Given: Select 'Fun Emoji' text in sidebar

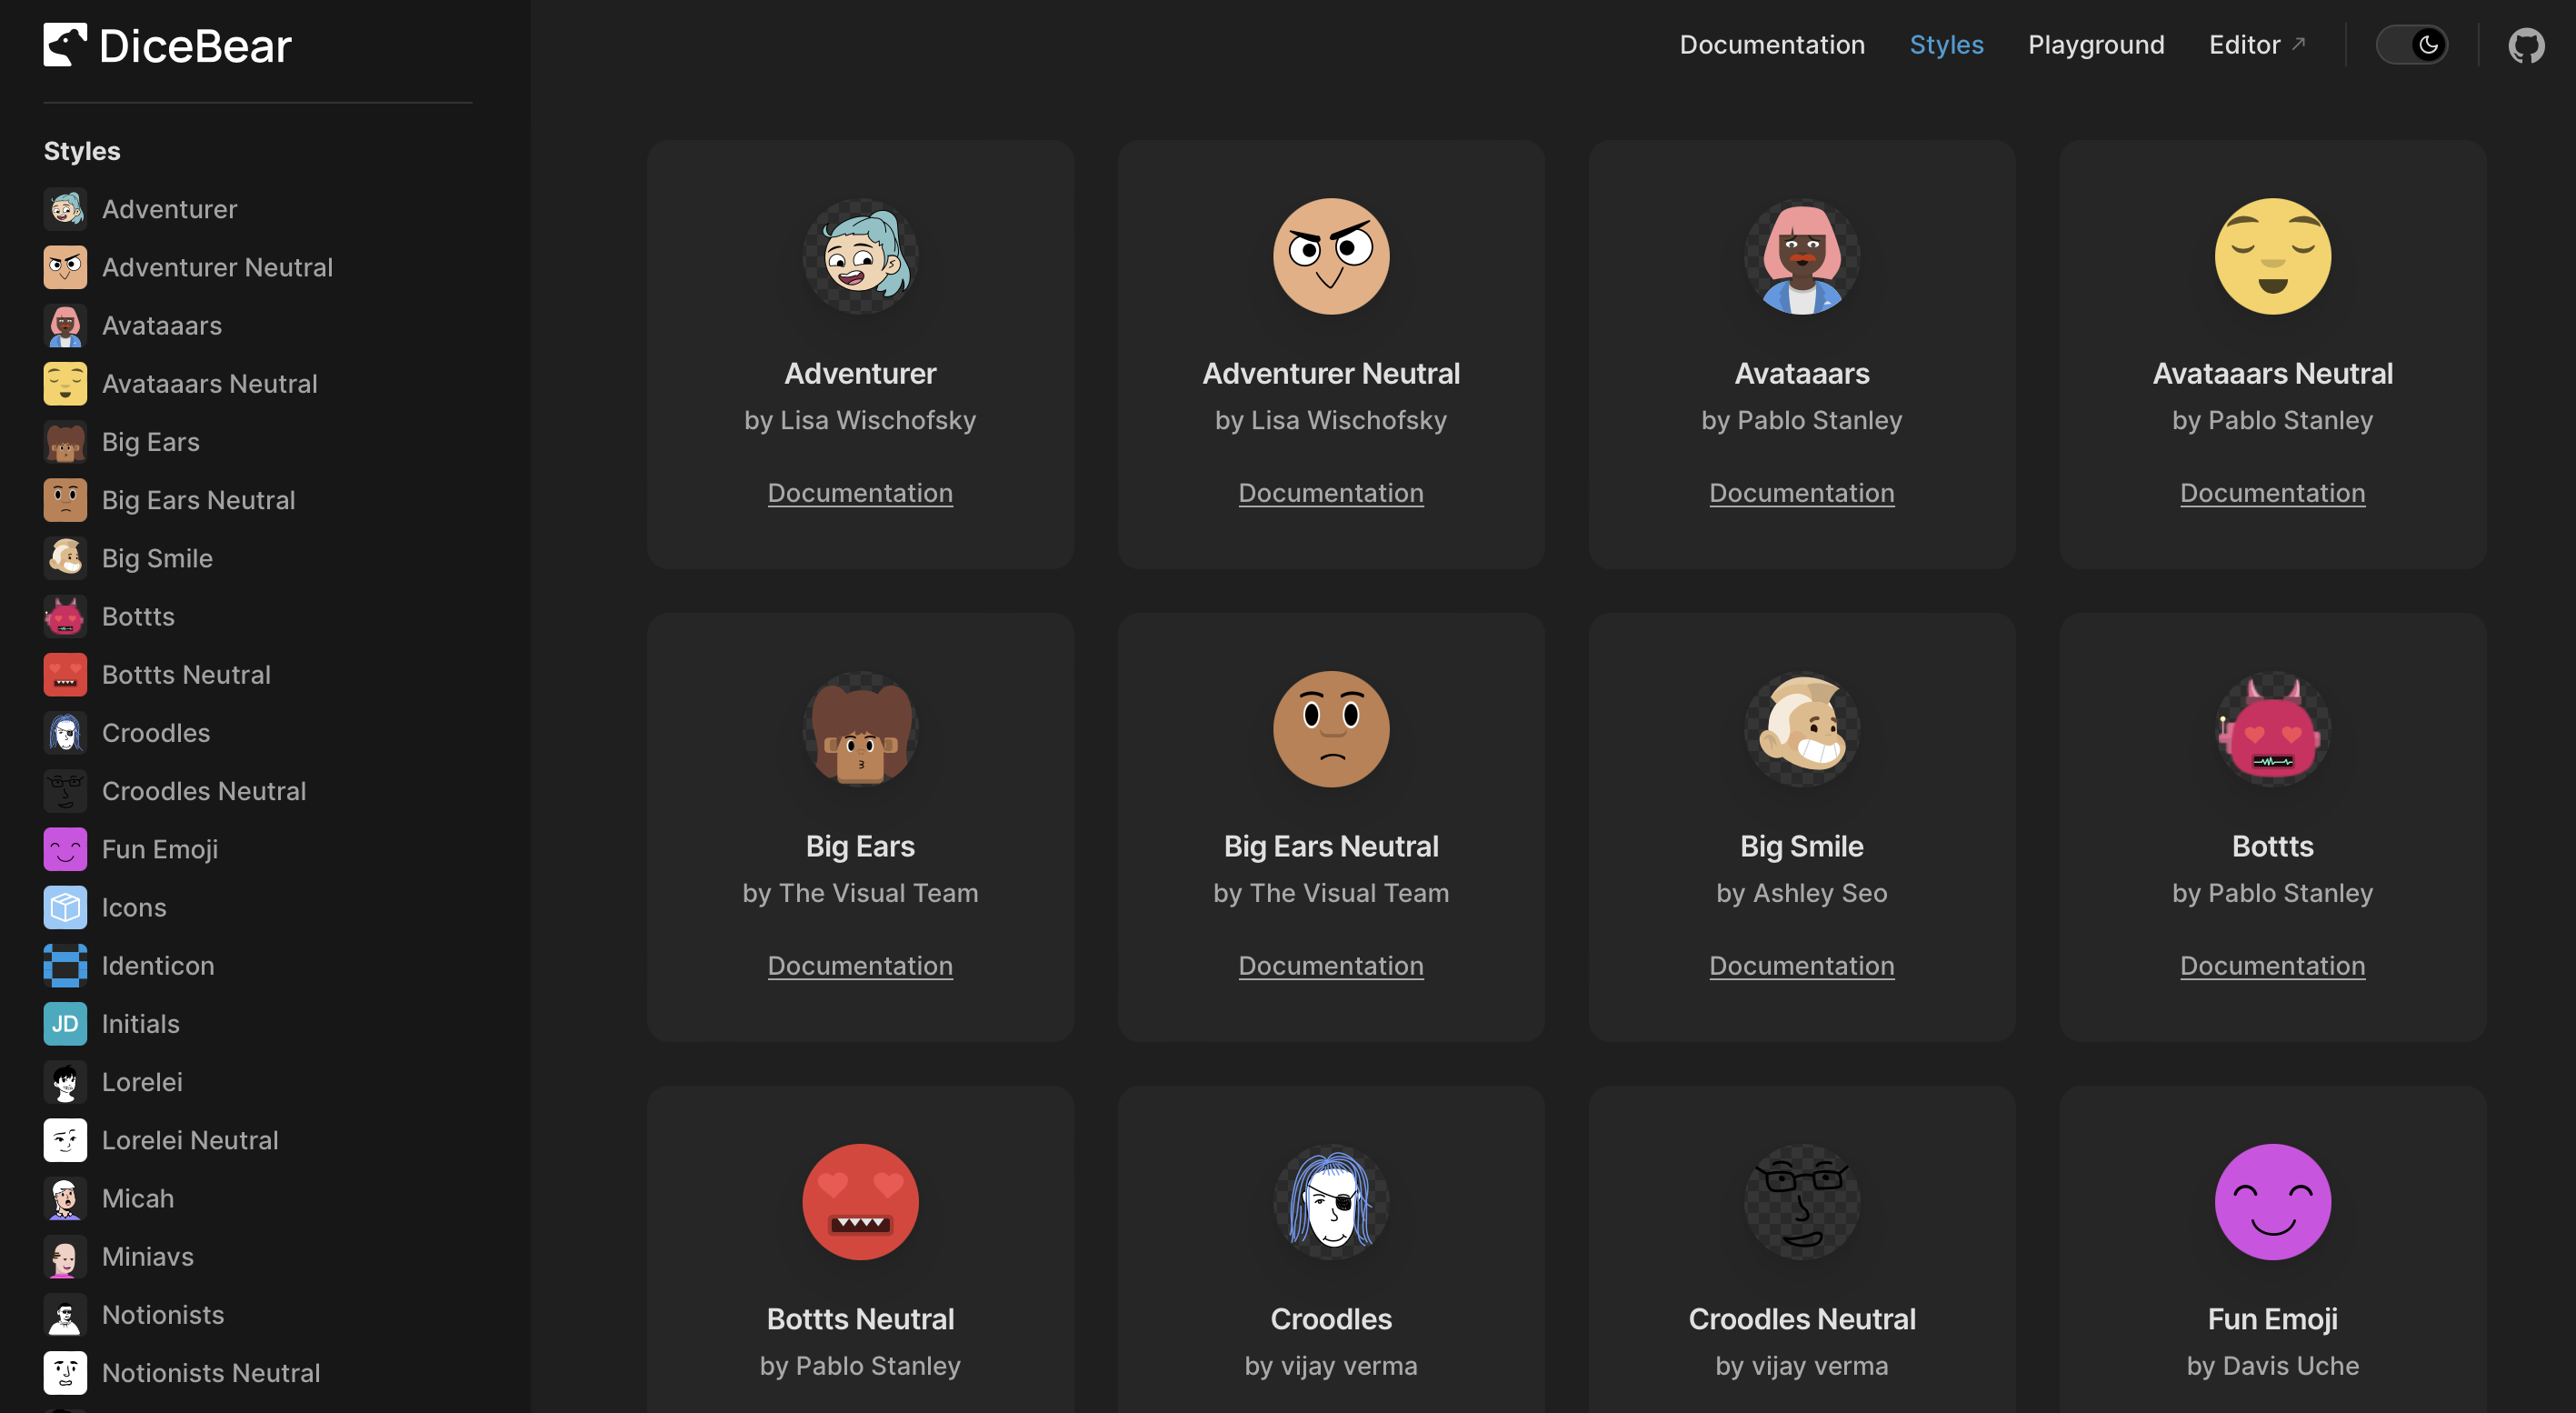Looking at the screenshot, I should pos(160,849).
